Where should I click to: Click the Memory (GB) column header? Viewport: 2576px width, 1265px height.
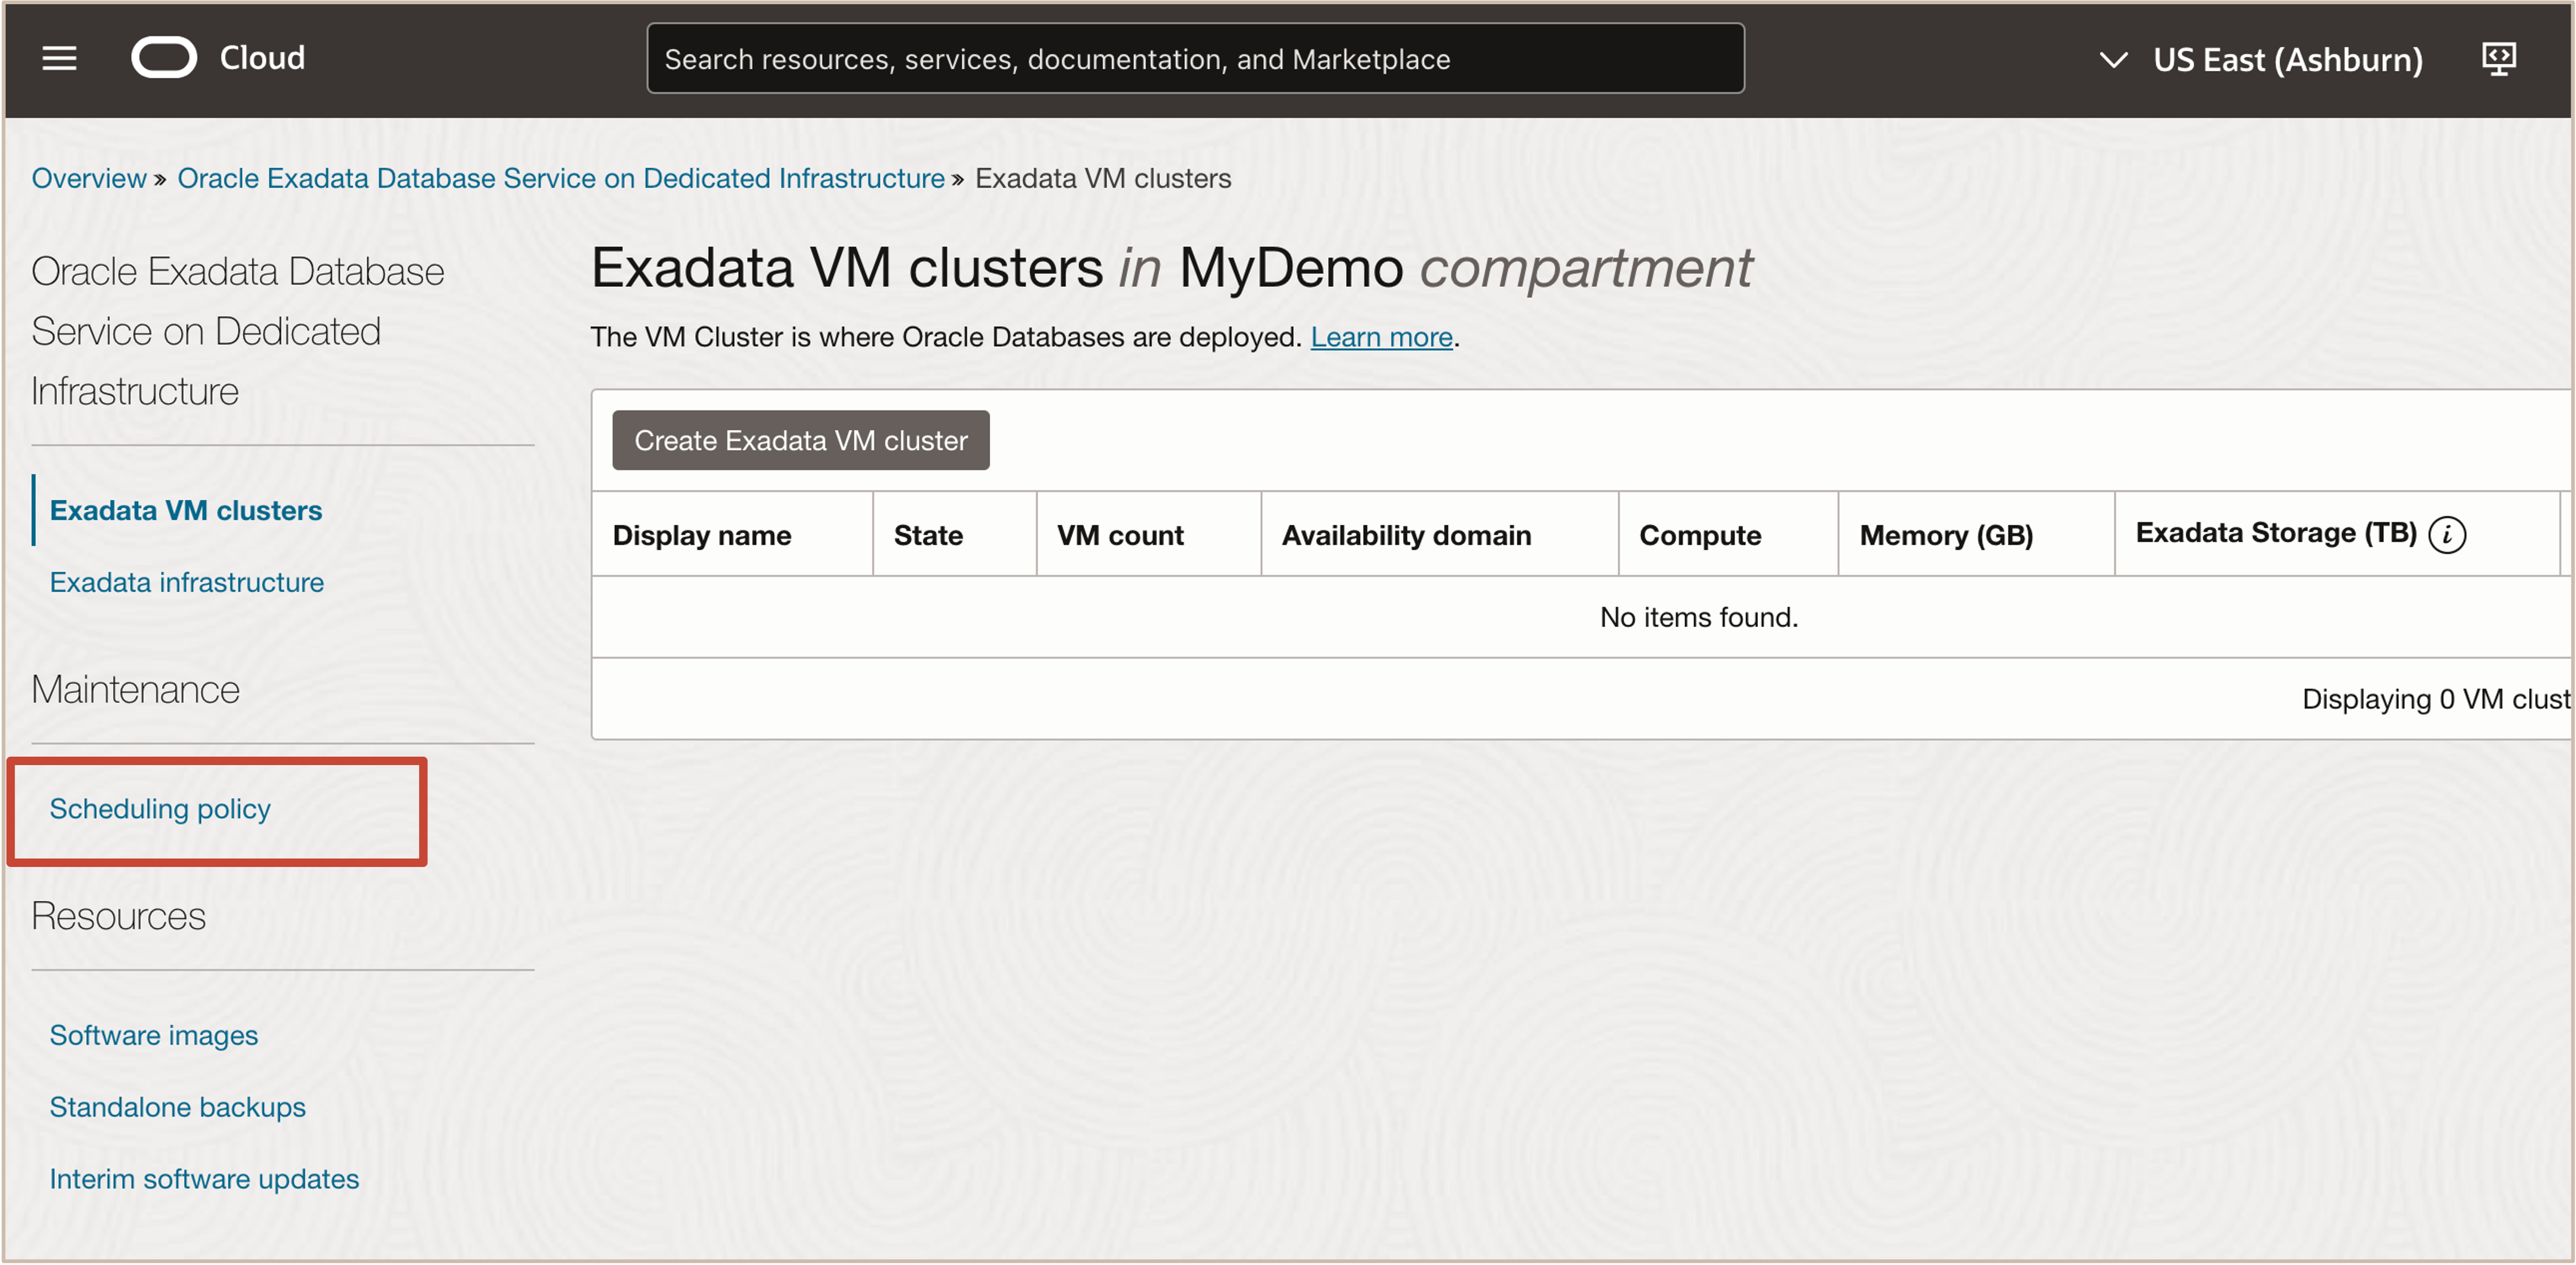1946,535
